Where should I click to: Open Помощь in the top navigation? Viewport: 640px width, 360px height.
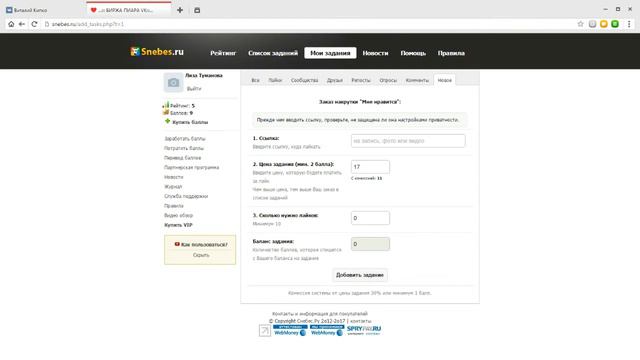point(413,53)
